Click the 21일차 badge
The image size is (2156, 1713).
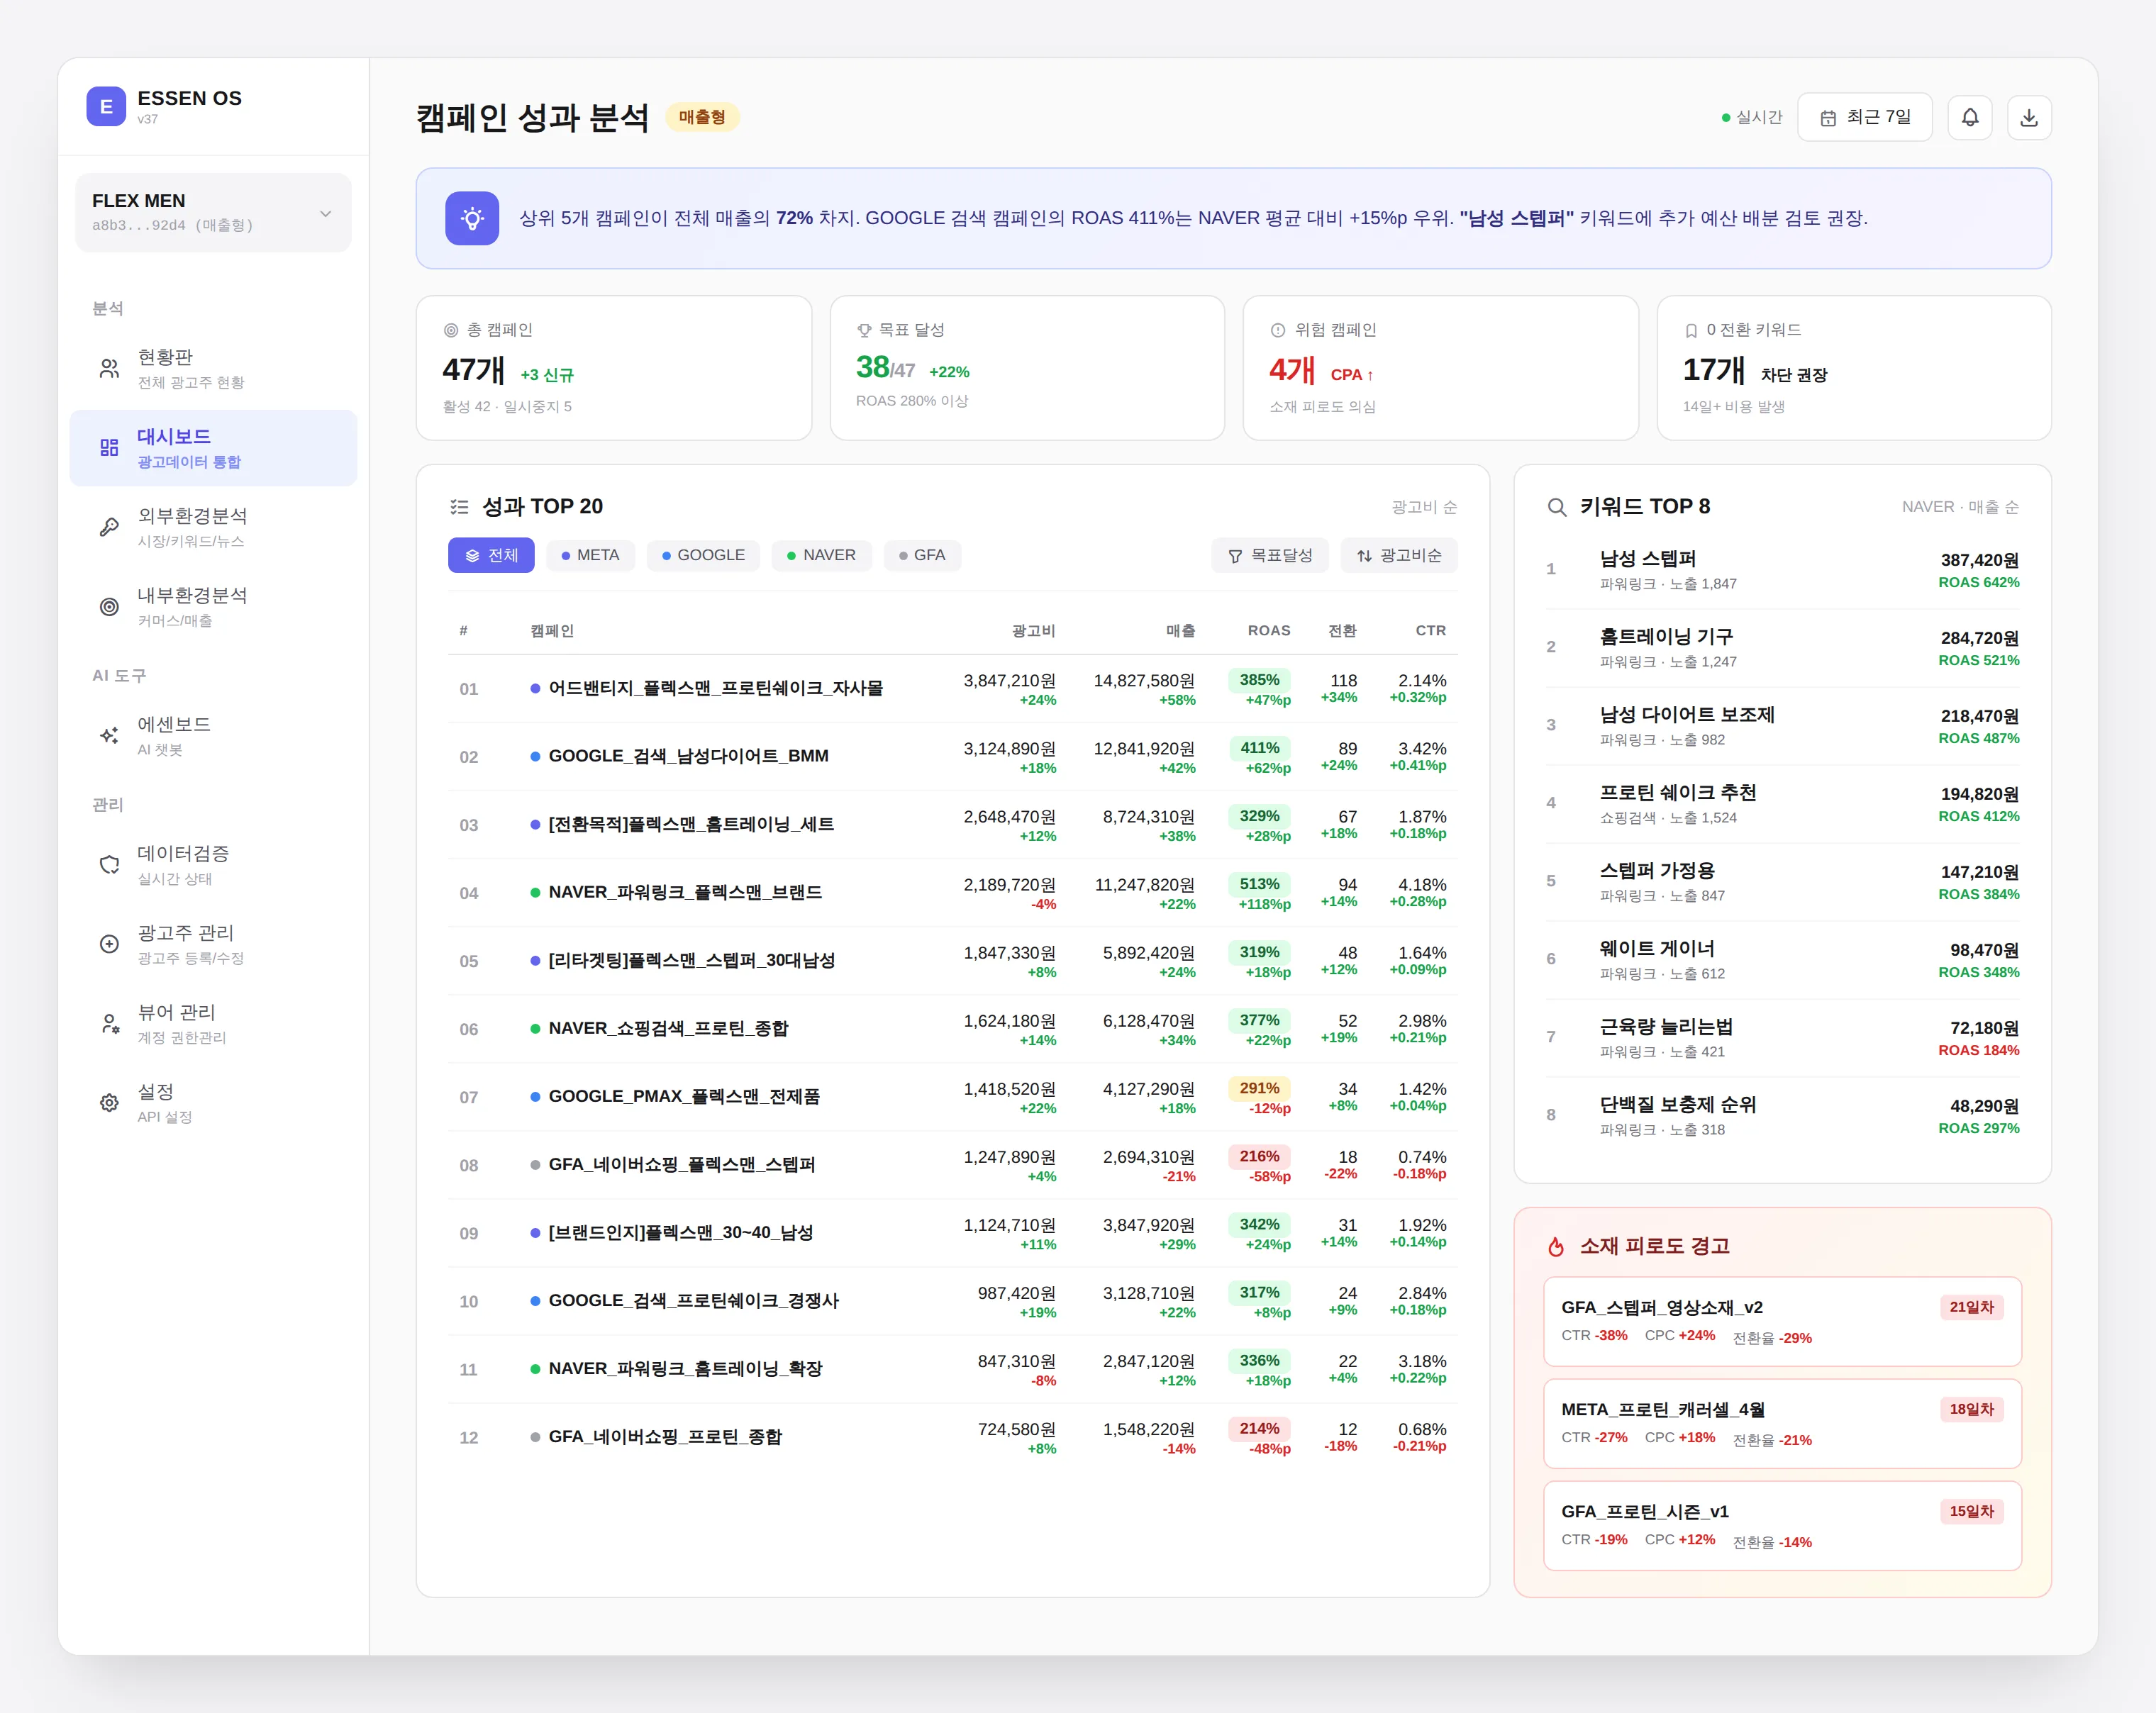point(1971,1307)
